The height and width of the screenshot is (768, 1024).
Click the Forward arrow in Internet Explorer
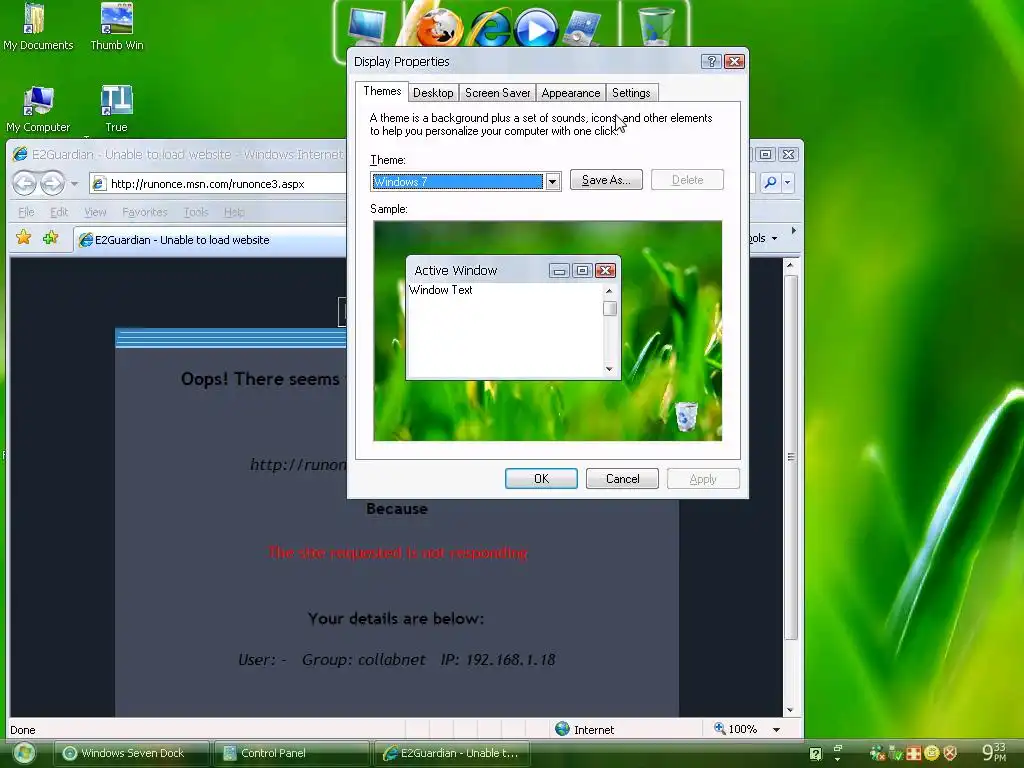52,183
